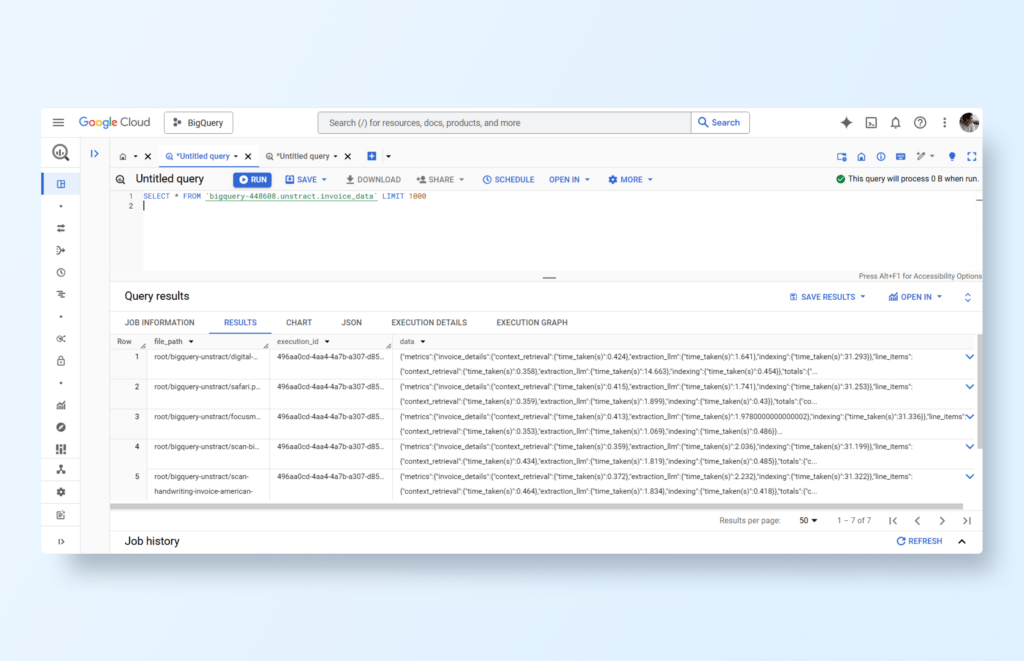Click the new query tab plus icon

click(372, 156)
